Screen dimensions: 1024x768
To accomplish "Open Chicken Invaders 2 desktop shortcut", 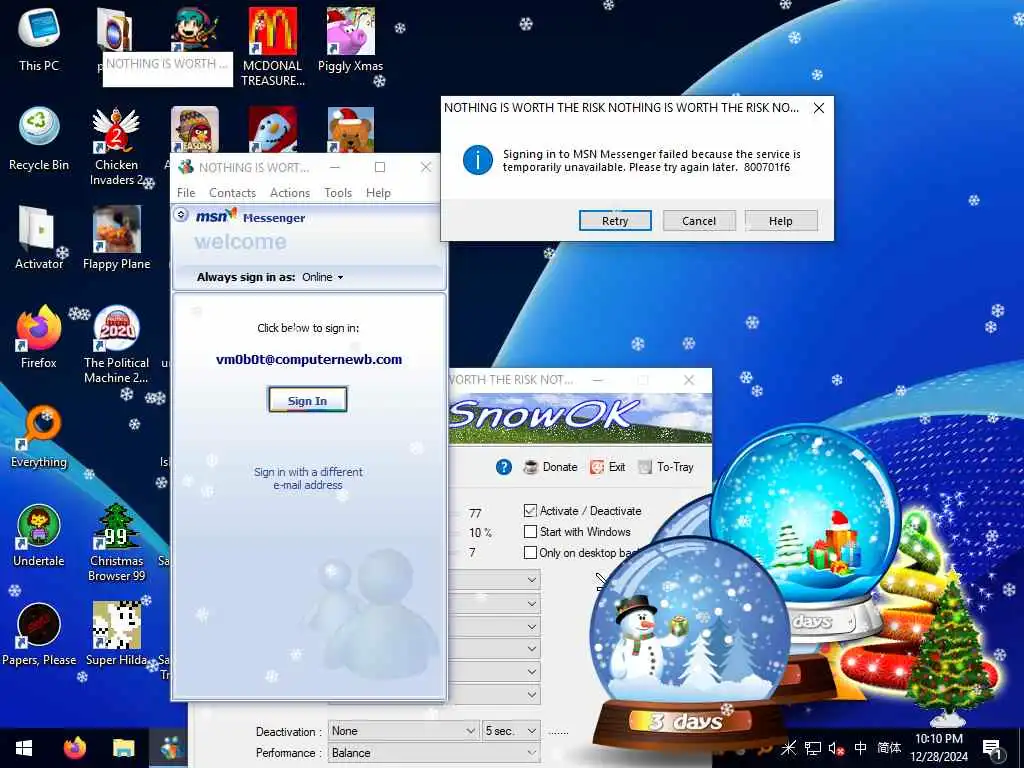I will coord(116,147).
